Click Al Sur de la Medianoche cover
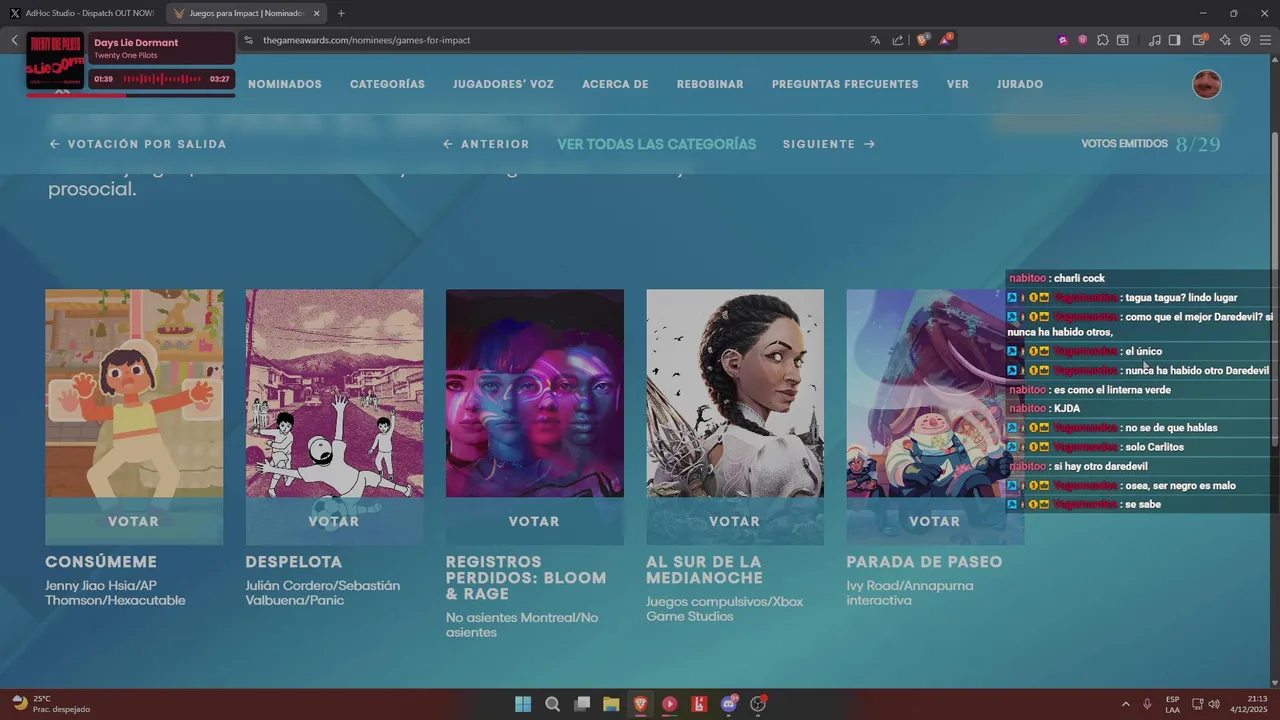Screen dimensions: 1280x720 (735, 393)
